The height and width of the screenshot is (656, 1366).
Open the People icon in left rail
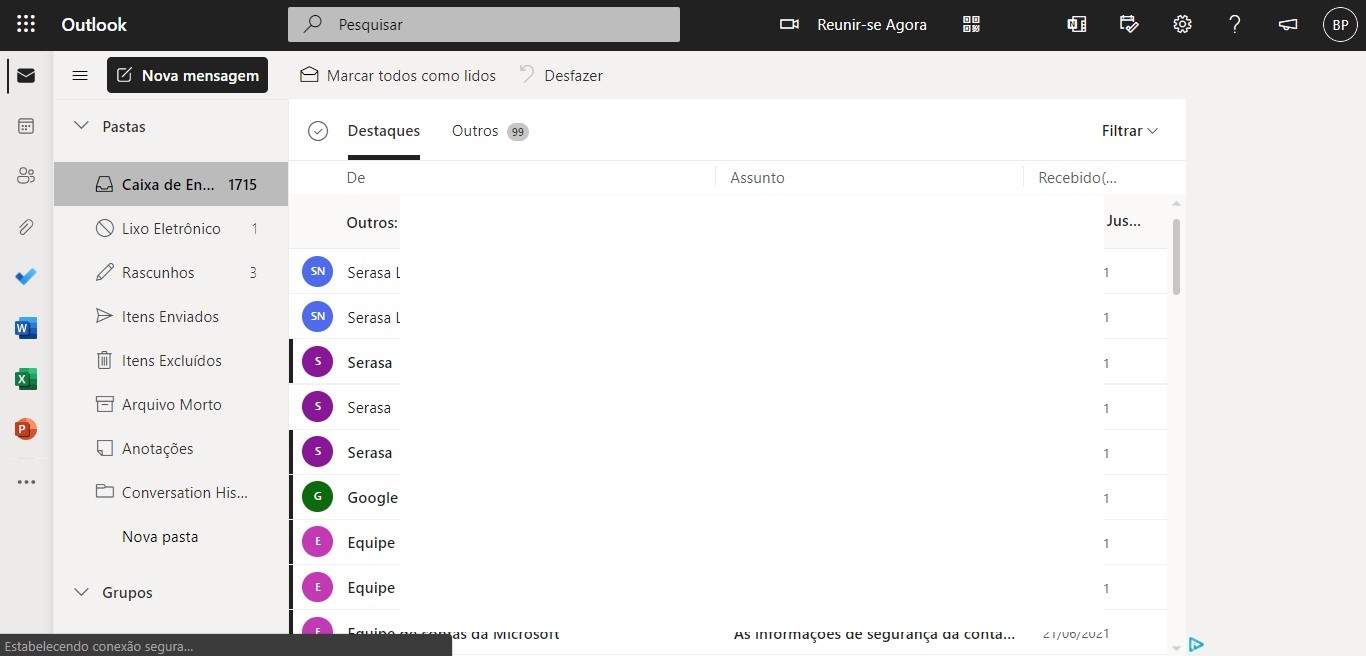26,176
